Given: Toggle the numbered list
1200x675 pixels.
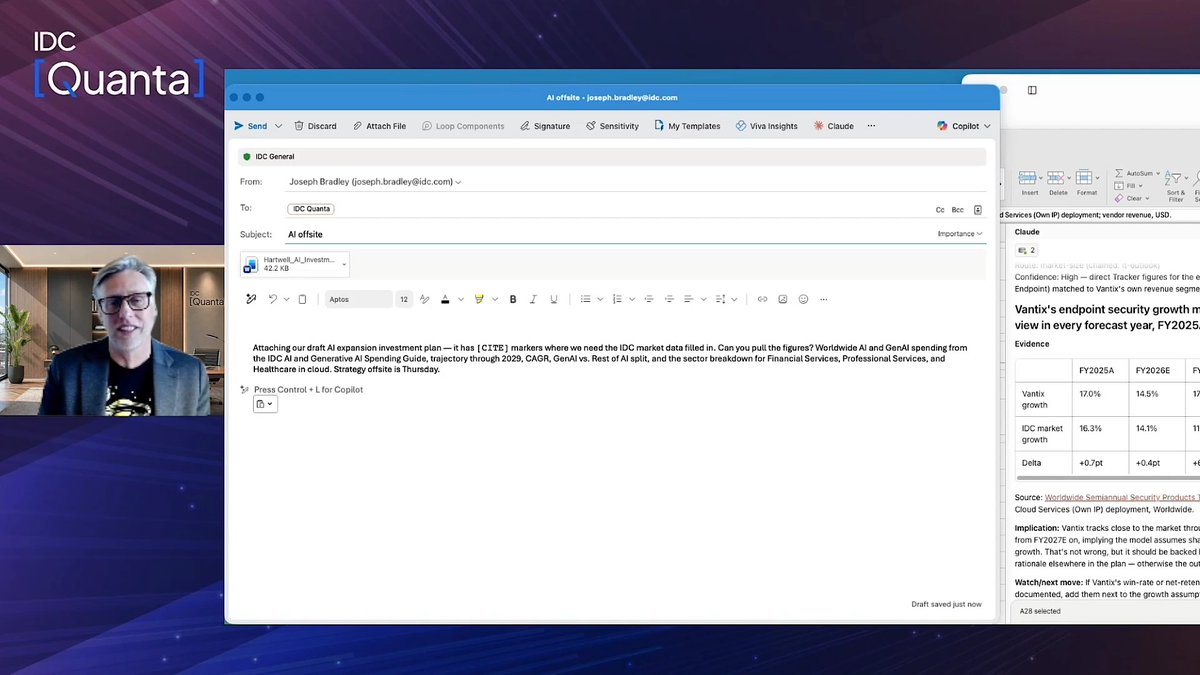Looking at the screenshot, I should (617, 299).
